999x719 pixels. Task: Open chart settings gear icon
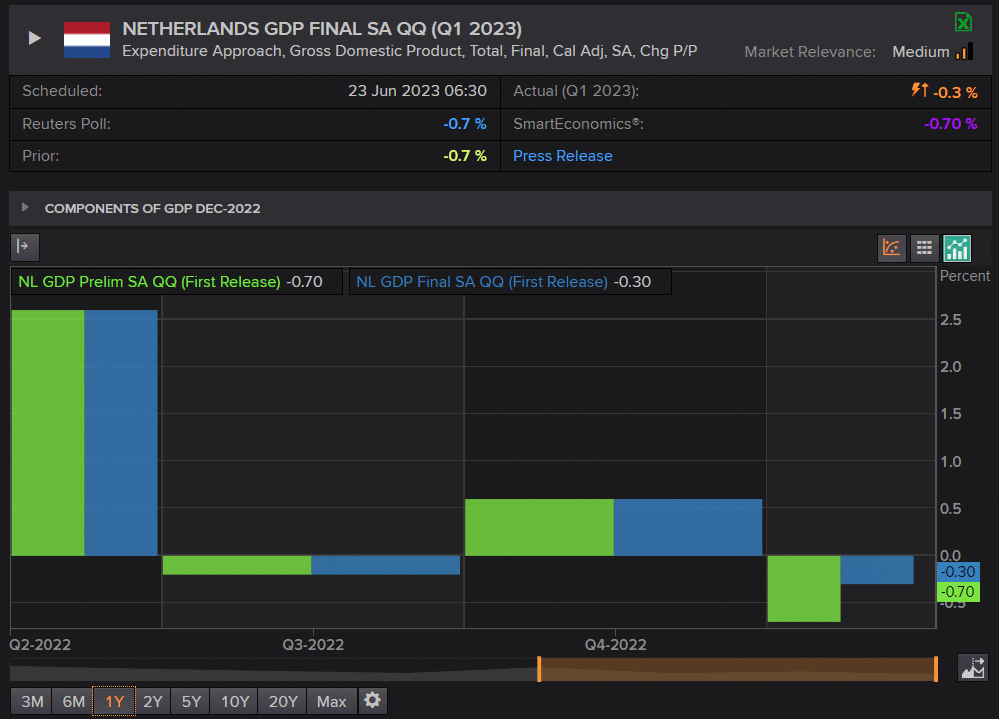[373, 701]
